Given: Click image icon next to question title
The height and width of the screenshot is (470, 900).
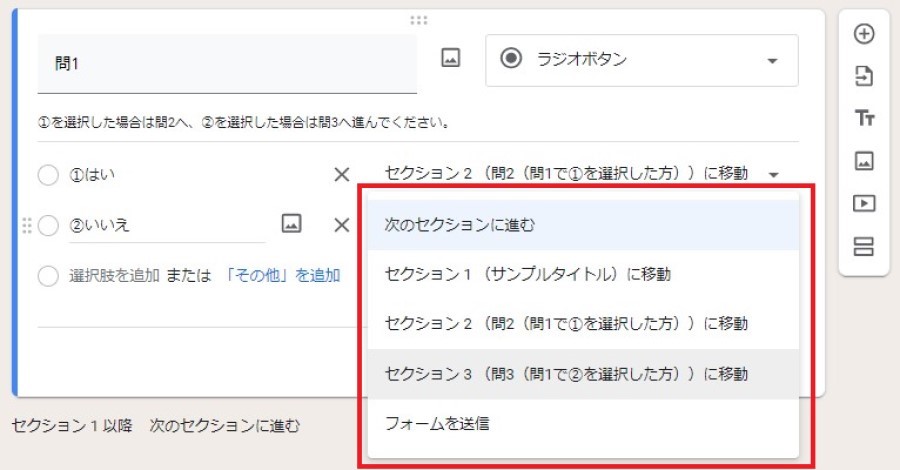Looking at the screenshot, I should click(451, 59).
